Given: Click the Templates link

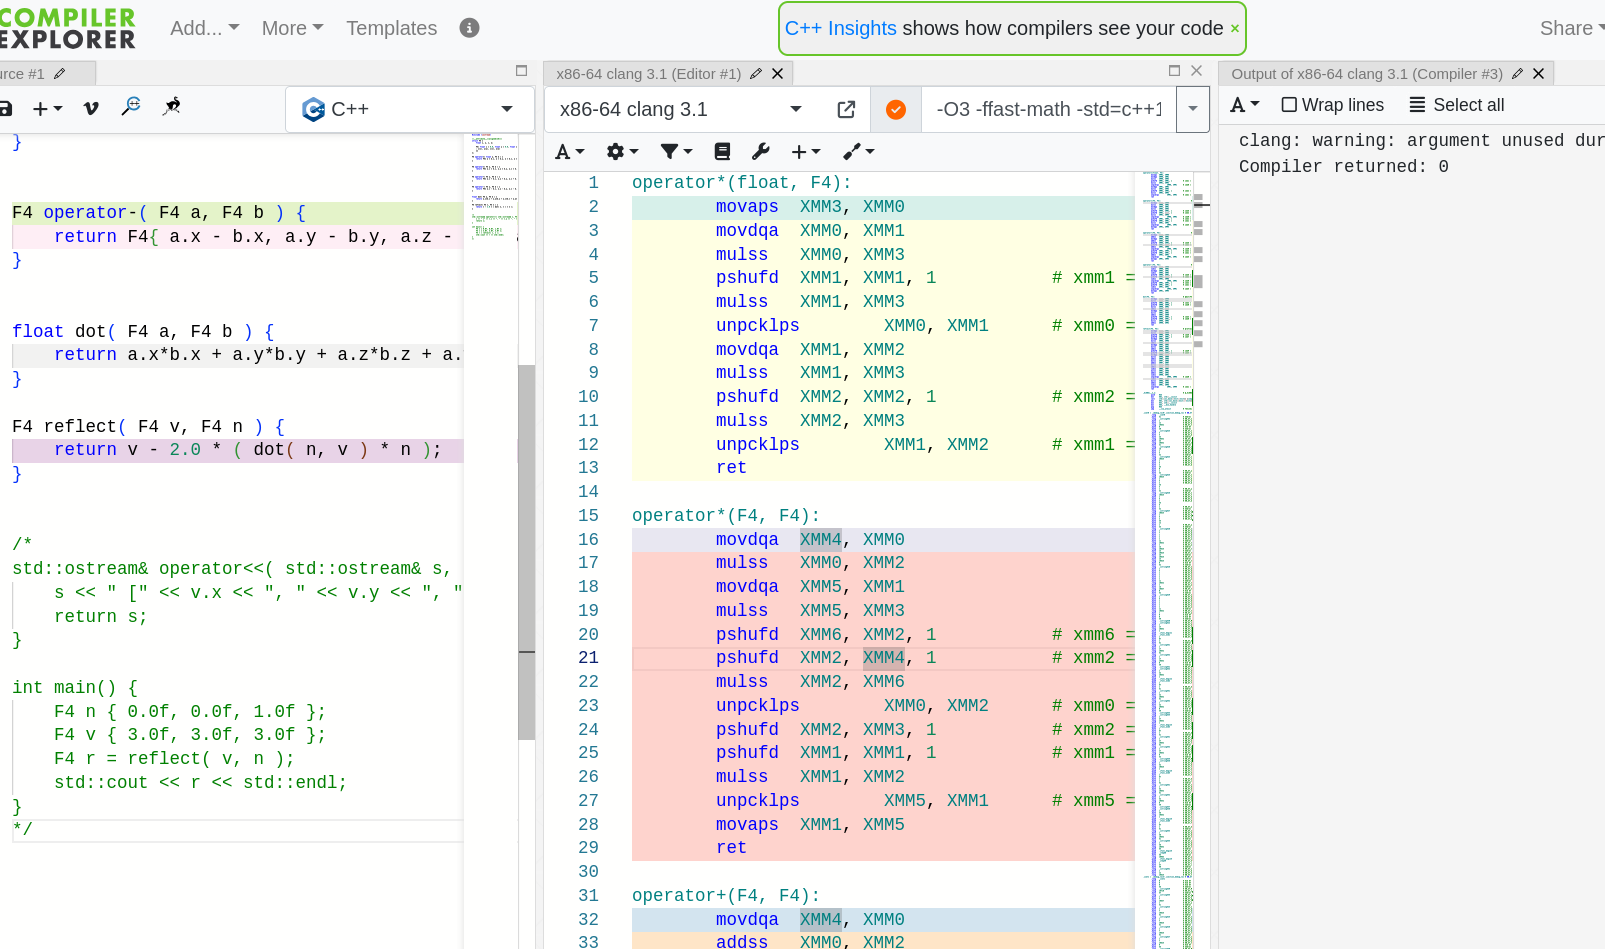Looking at the screenshot, I should tap(391, 28).
